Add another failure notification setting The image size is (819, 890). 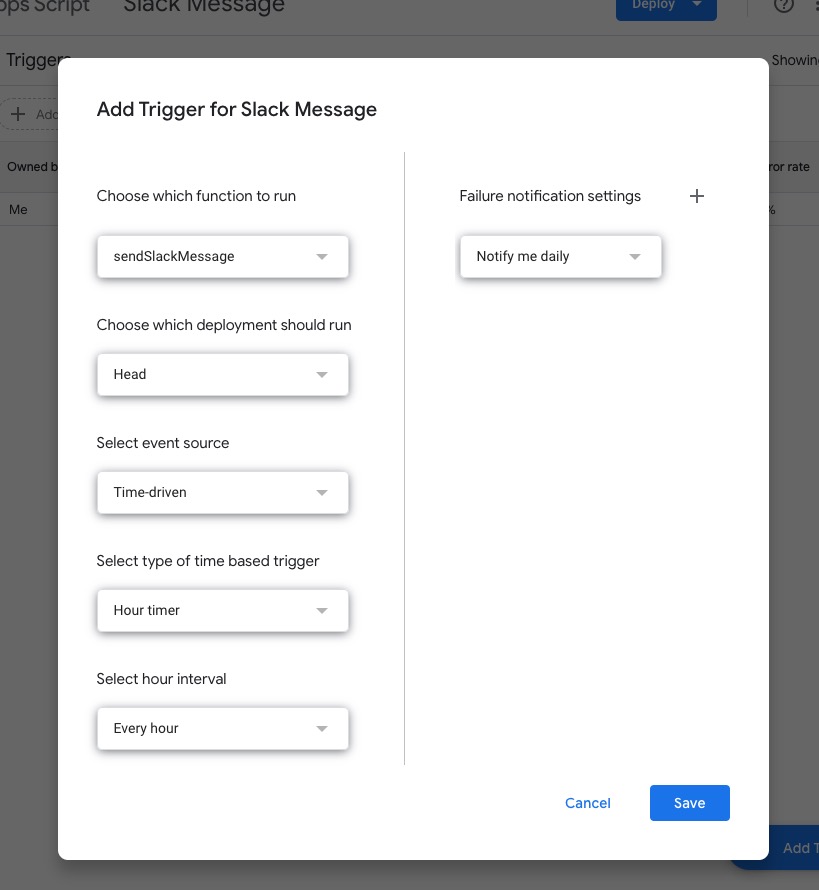tap(696, 196)
